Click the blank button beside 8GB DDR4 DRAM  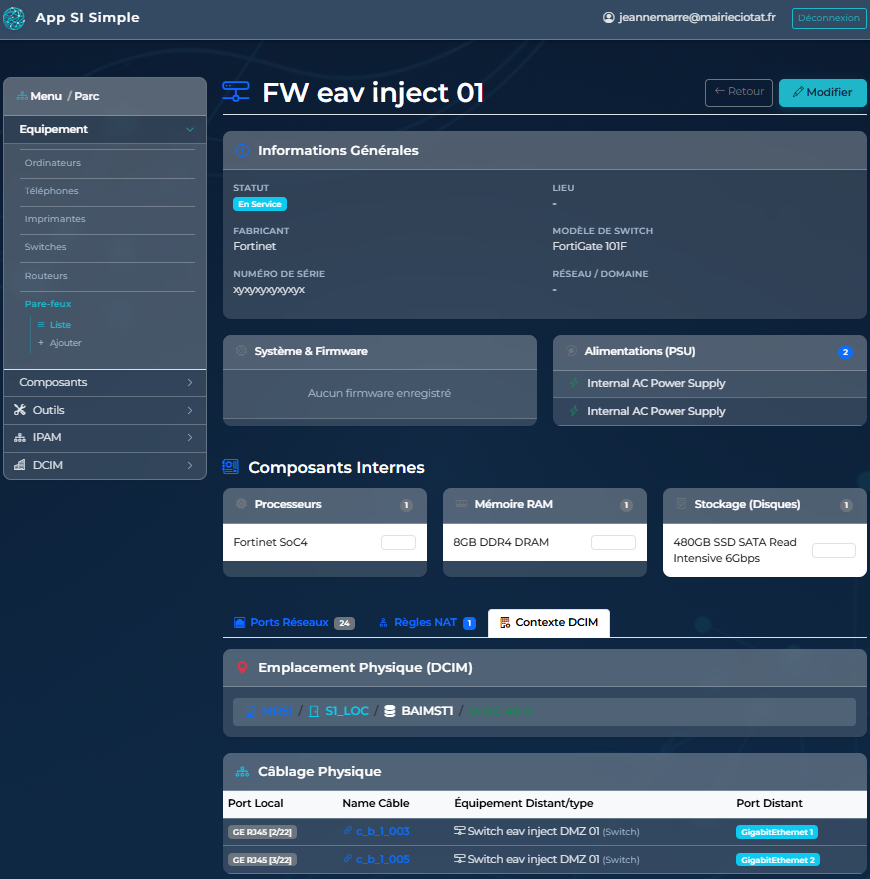tap(613, 543)
